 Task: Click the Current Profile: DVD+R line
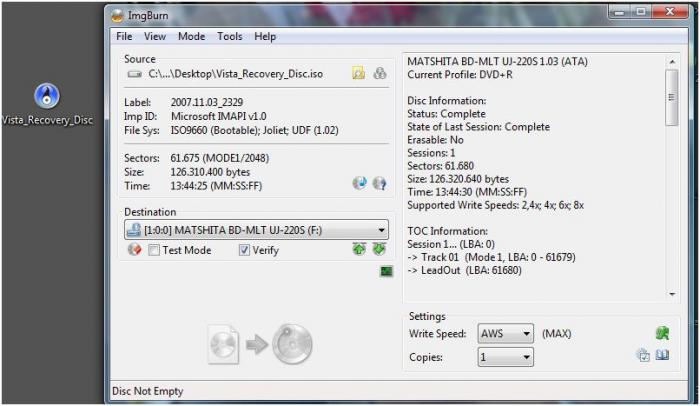click(x=460, y=75)
